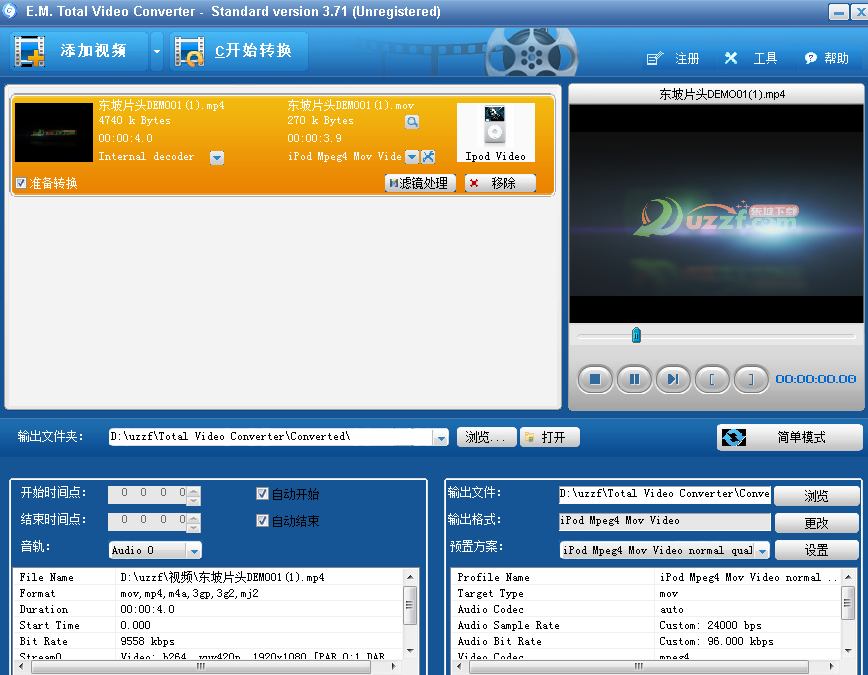
Task: Open output folder with 打开 button
Action: coord(550,437)
